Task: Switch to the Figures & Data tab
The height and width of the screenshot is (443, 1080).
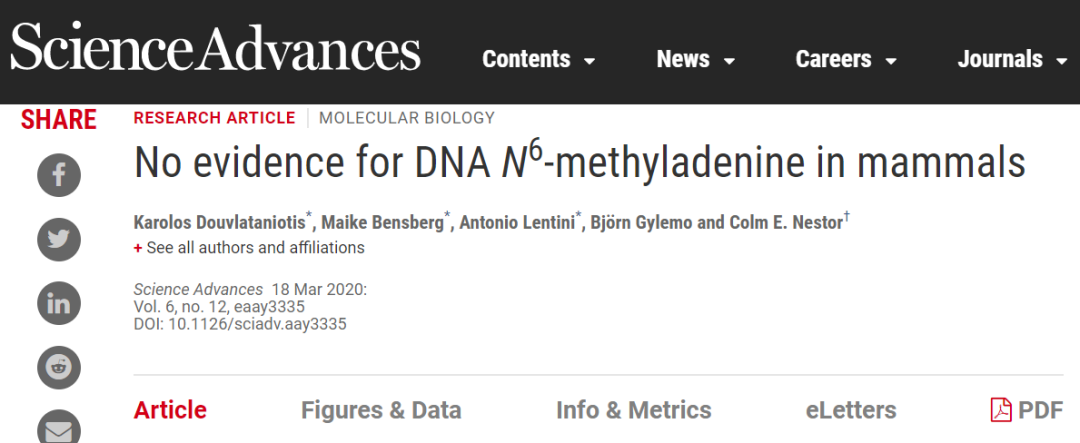Action: click(381, 410)
